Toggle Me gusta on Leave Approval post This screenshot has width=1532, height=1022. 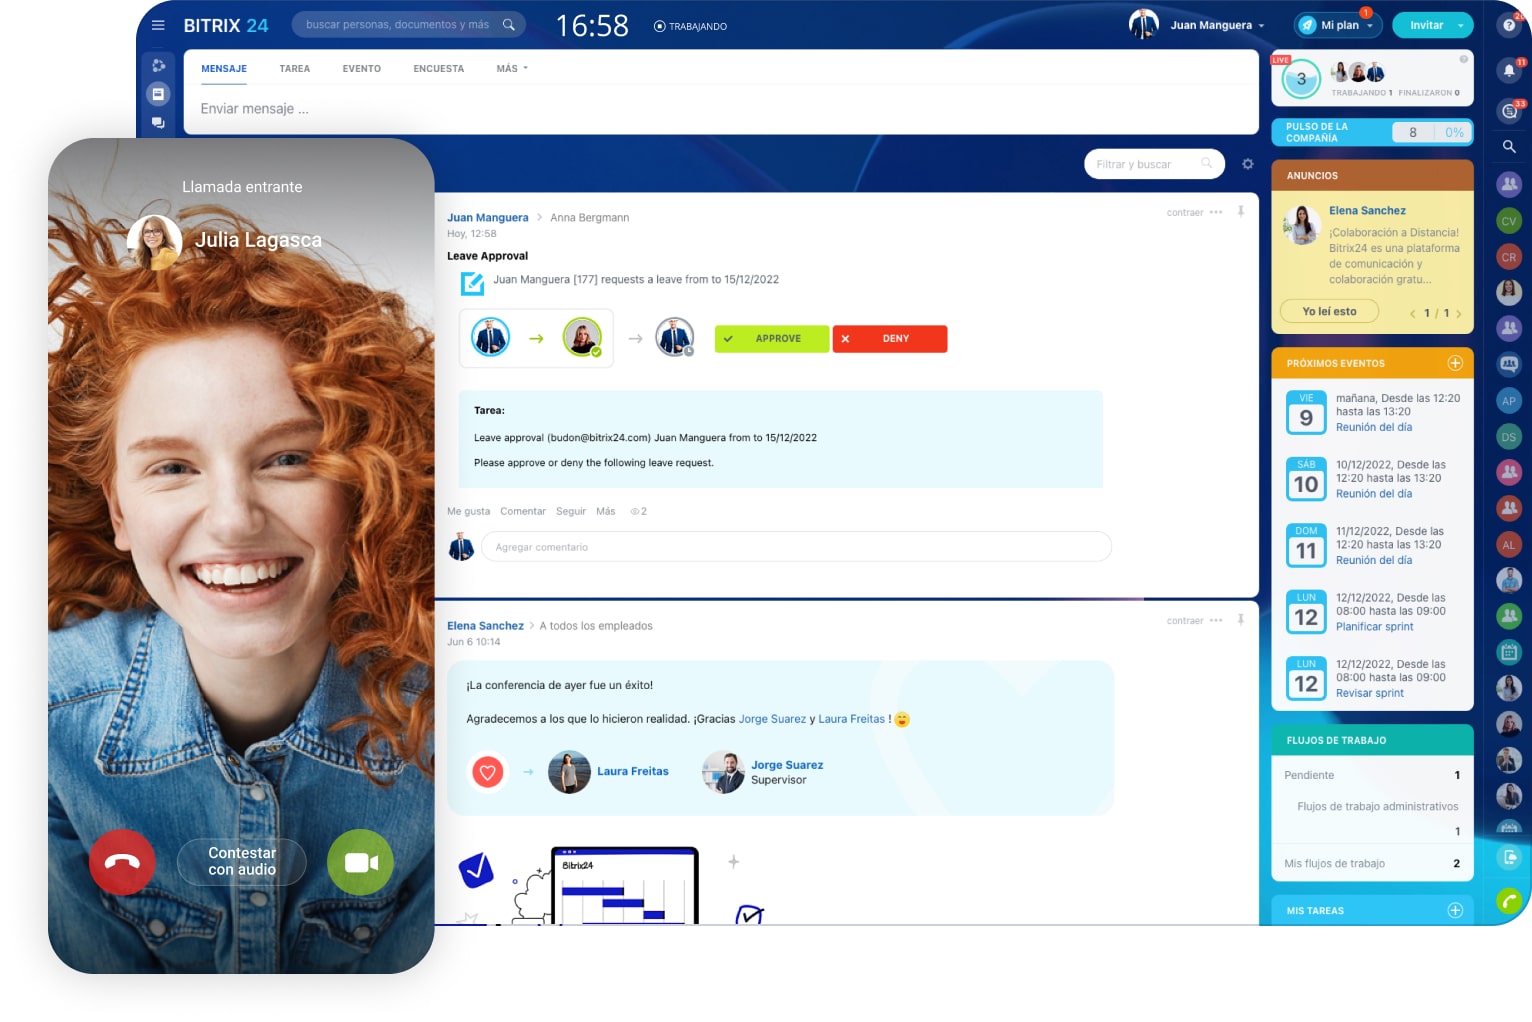tap(468, 511)
